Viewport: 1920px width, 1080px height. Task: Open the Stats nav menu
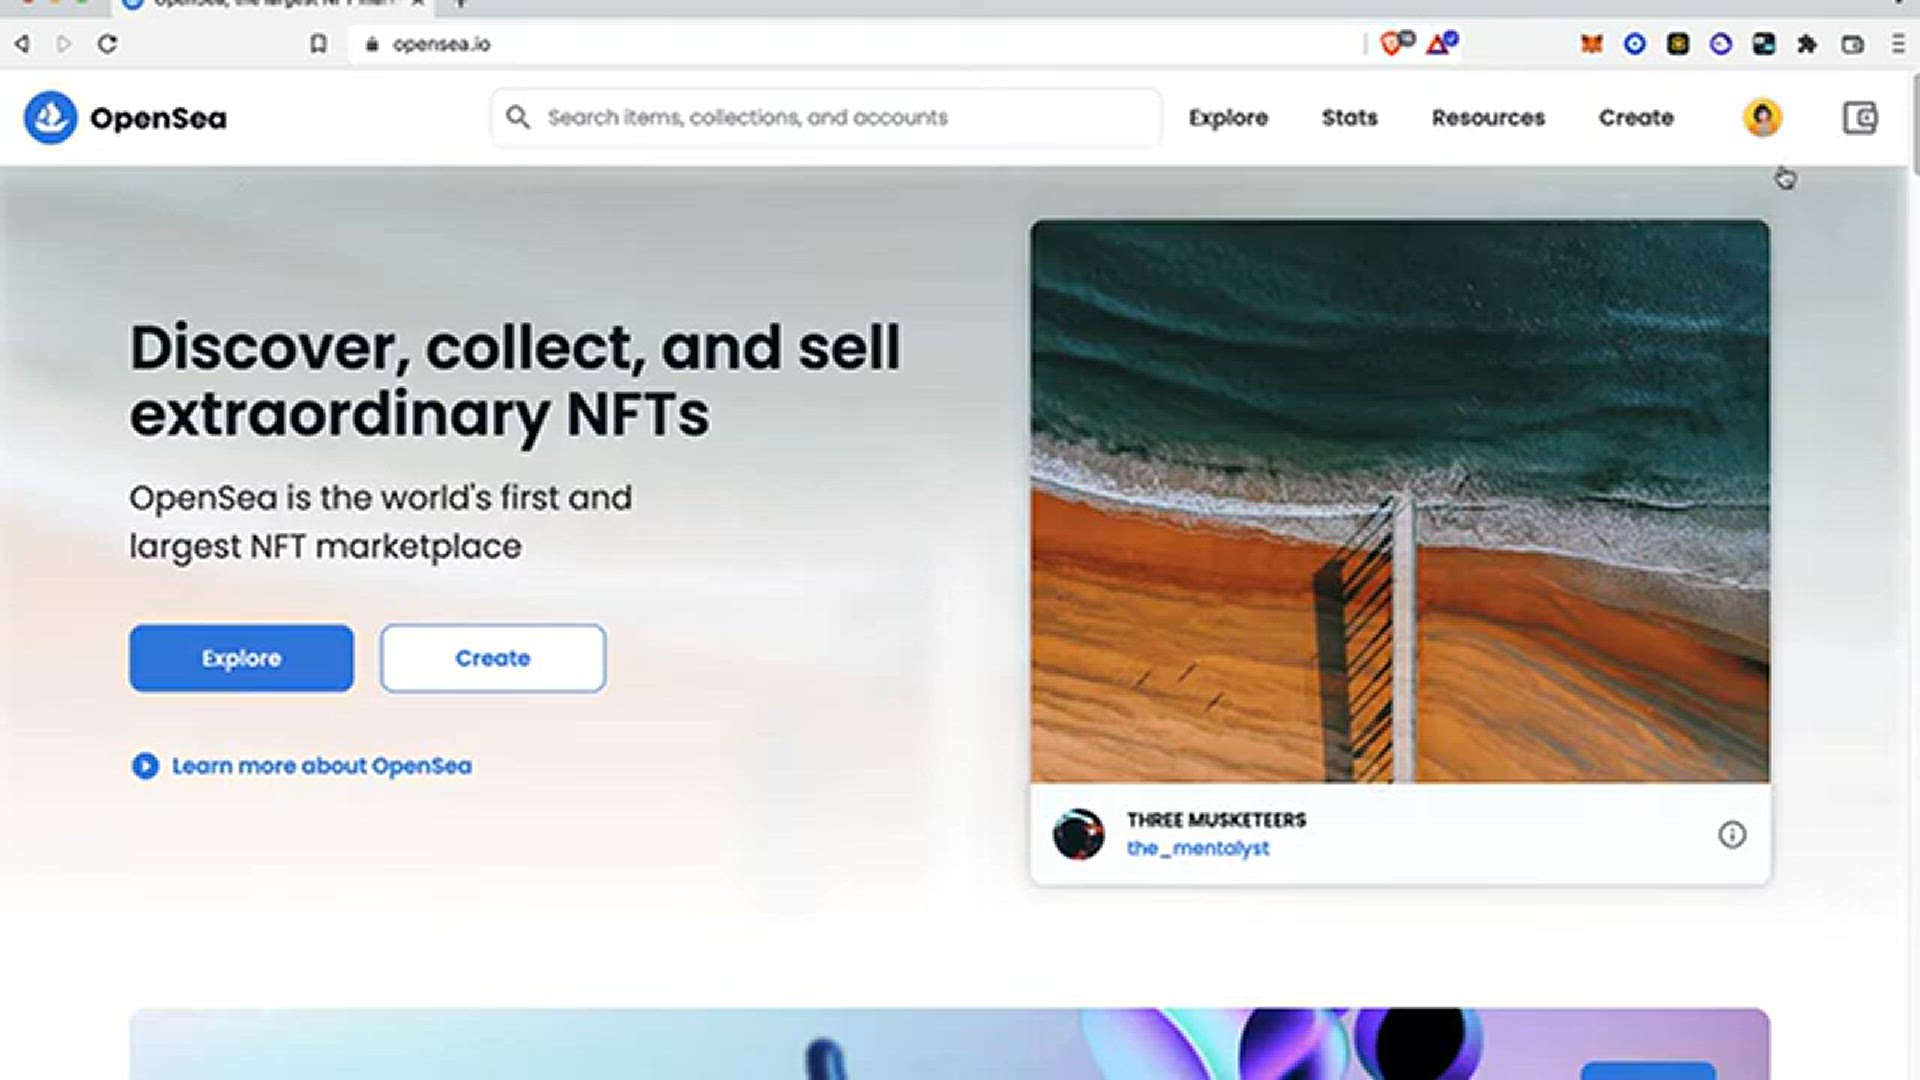(x=1349, y=118)
